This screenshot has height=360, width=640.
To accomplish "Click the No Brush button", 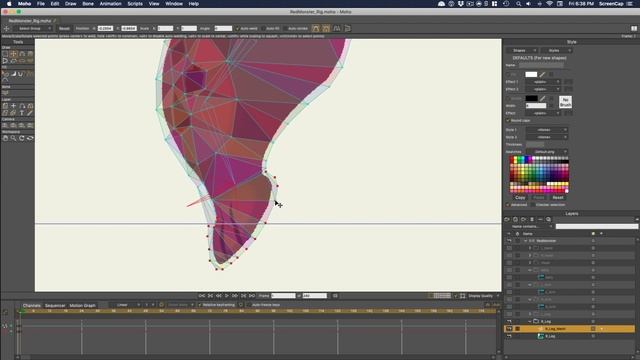I will [565, 102].
